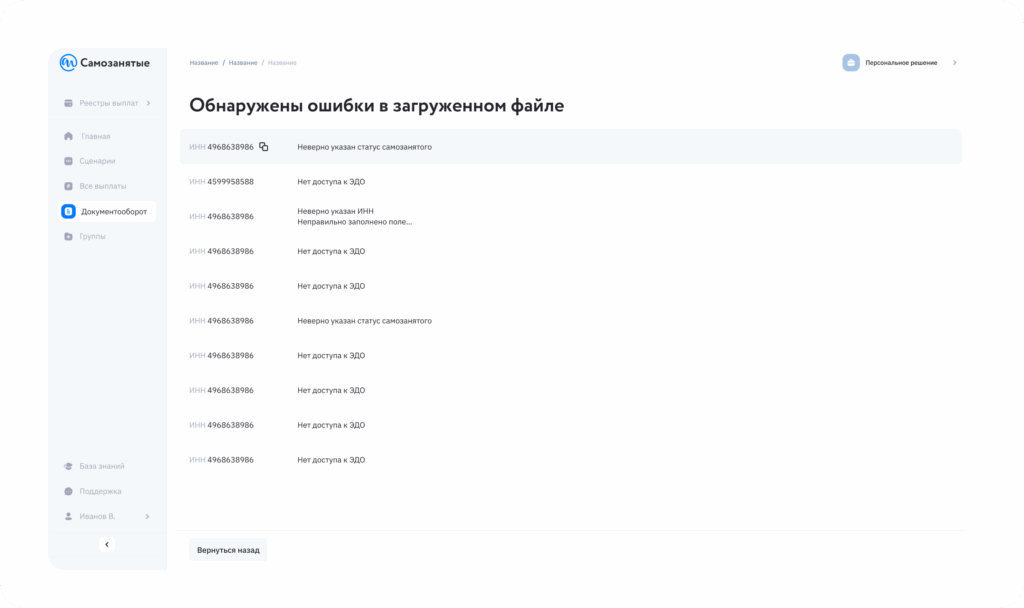Open the Персональное решение chevron
This screenshot has width=1024, height=608.
pyautogui.click(x=954, y=63)
